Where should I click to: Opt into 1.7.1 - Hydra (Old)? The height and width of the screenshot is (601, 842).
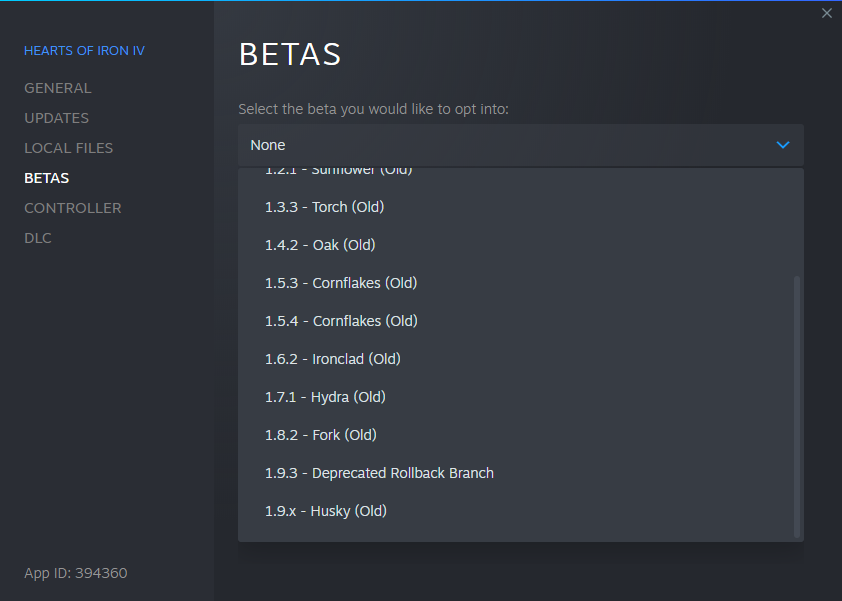(x=325, y=397)
